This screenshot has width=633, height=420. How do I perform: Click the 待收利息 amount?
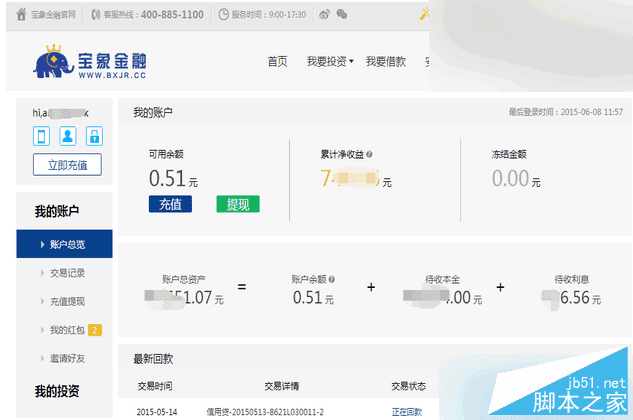coord(571,298)
